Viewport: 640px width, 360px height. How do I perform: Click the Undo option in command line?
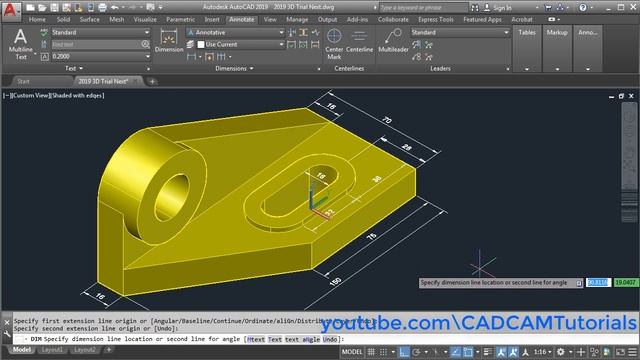tap(330, 339)
